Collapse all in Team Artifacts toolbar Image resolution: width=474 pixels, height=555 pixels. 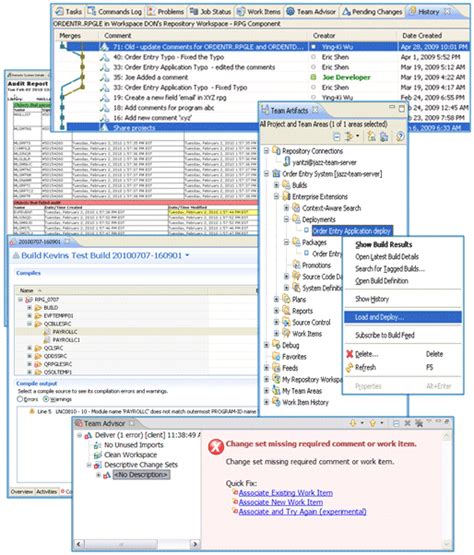point(337,137)
